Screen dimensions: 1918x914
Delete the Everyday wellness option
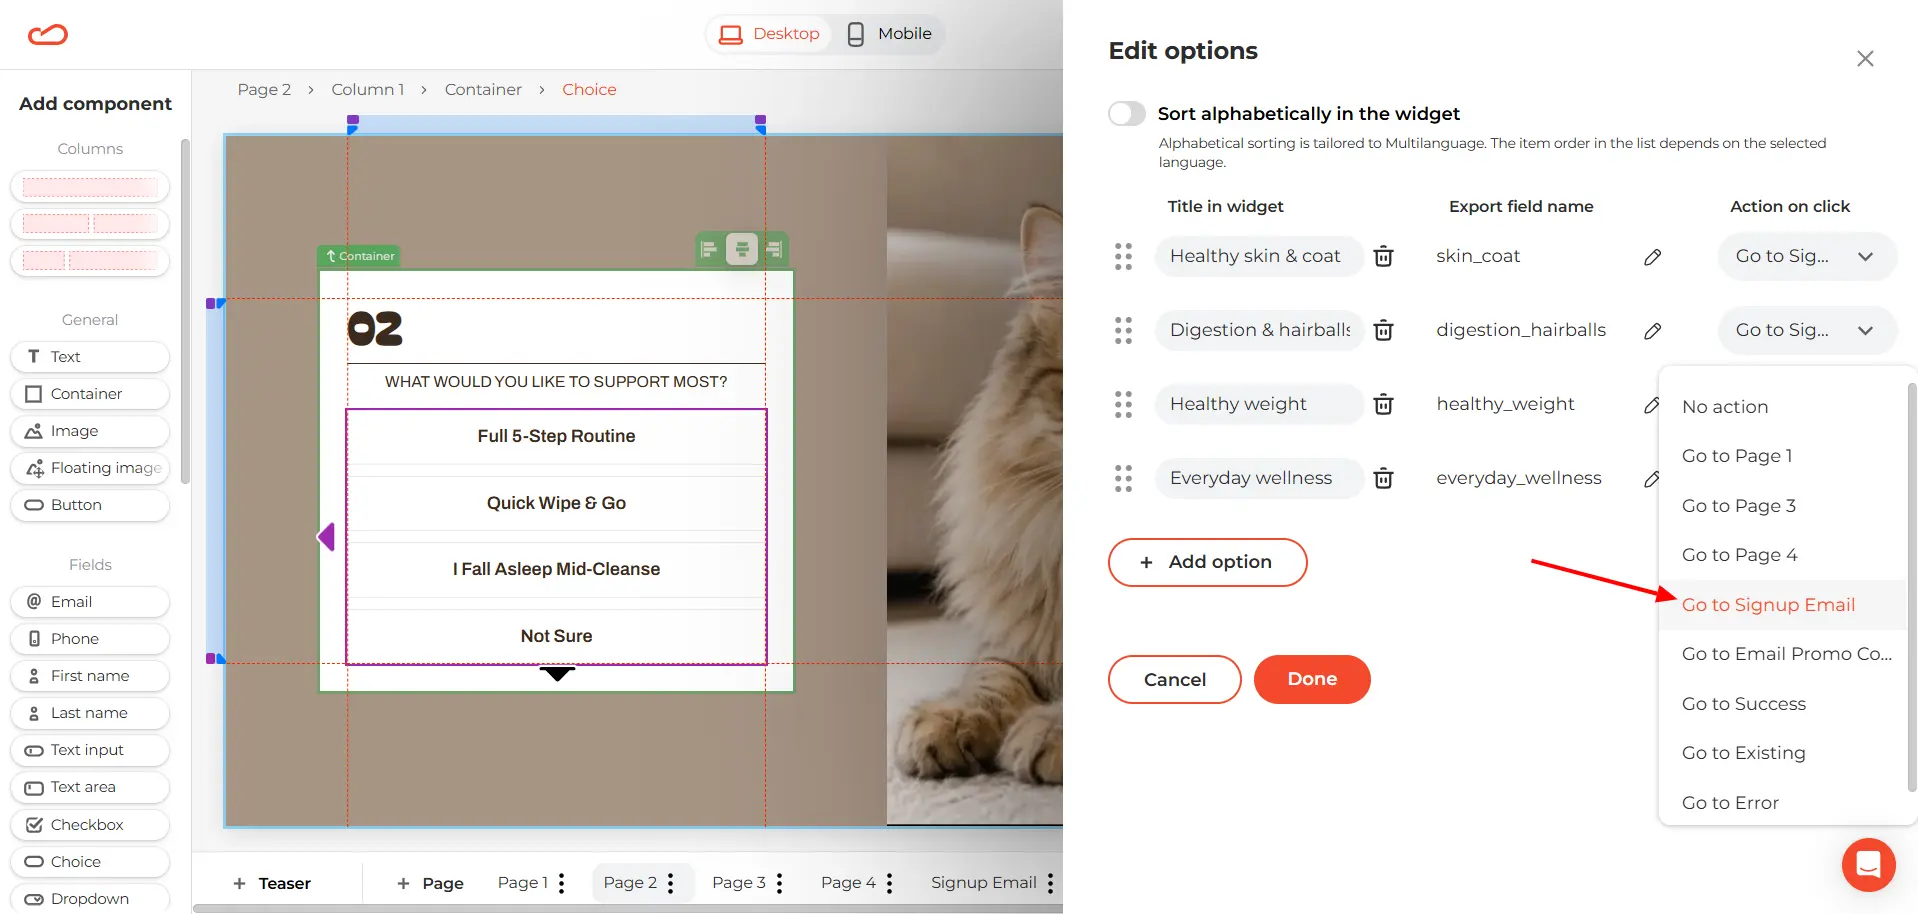coord(1384,479)
